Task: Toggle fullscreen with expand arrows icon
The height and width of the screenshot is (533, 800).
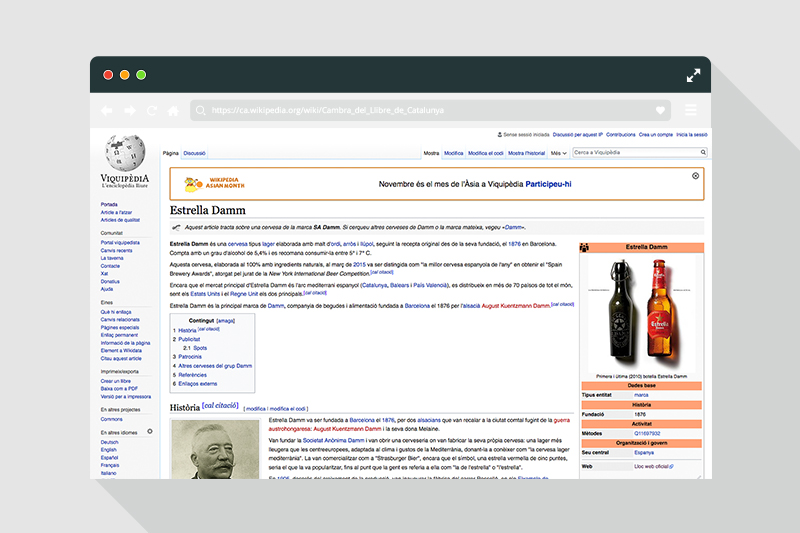Action: point(693,75)
